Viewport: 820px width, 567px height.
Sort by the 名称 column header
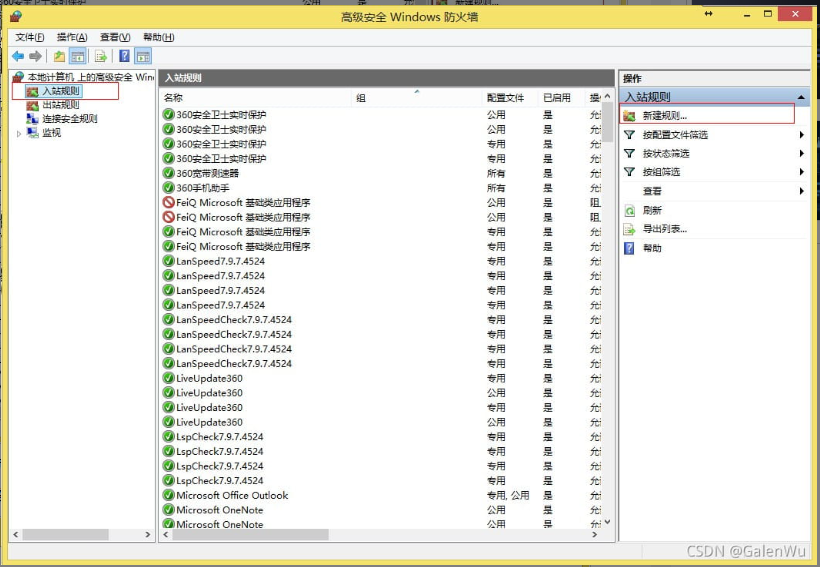tap(256, 98)
